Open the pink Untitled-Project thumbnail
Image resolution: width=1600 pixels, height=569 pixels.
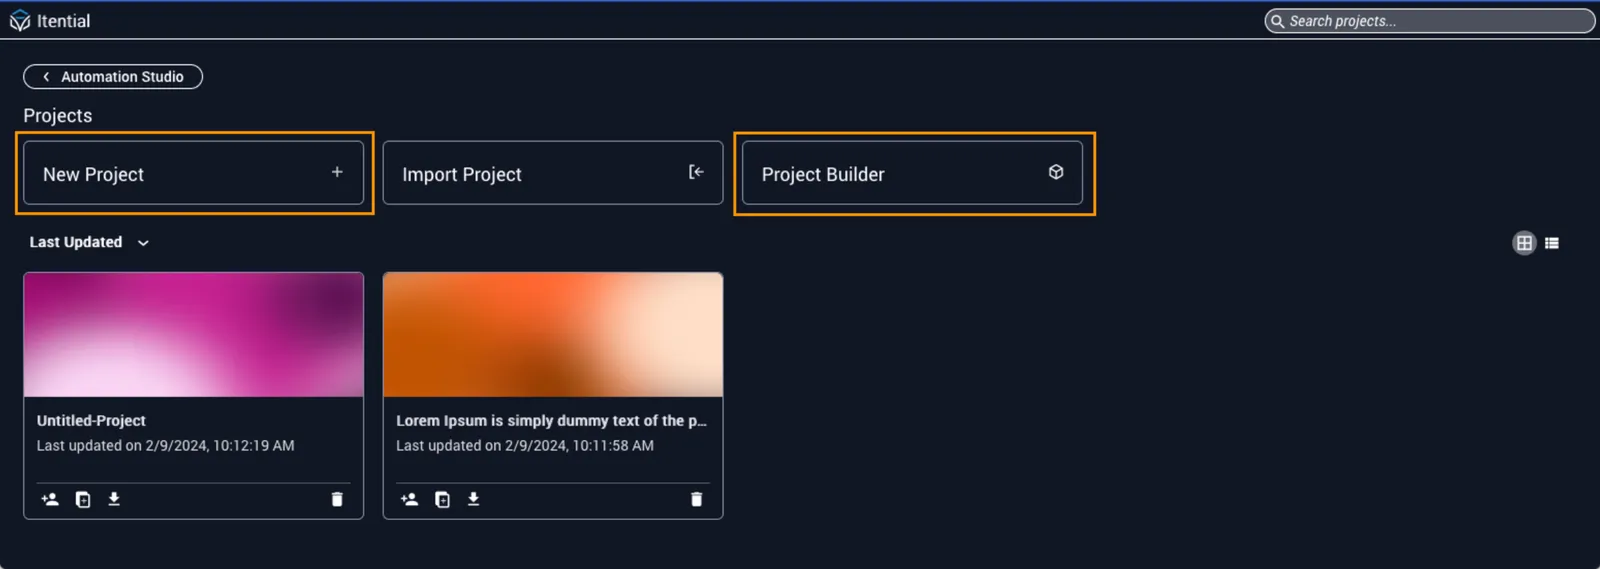194,335
